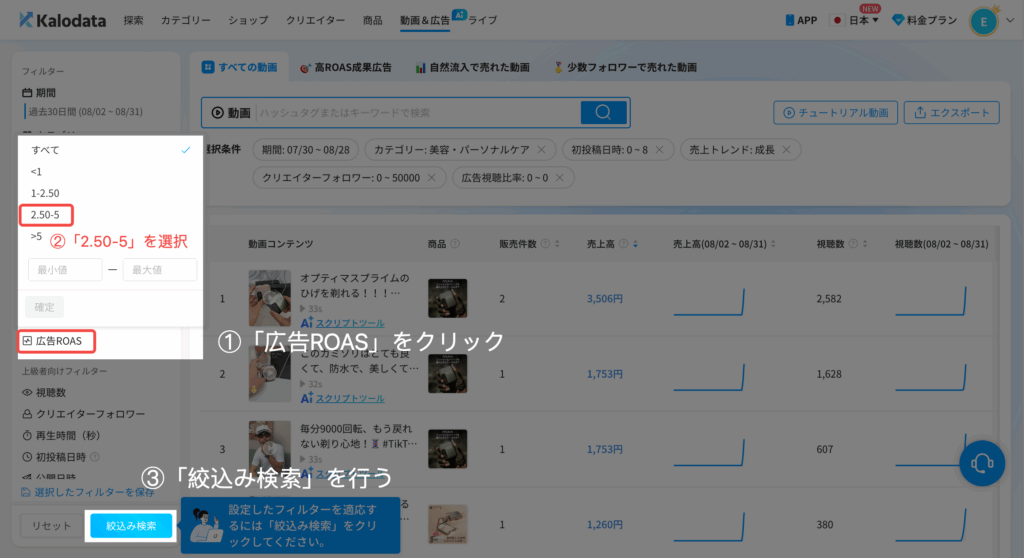This screenshot has width=1024, height=558.
Task: Click the magnifier search button
Action: [x=603, y=112]
